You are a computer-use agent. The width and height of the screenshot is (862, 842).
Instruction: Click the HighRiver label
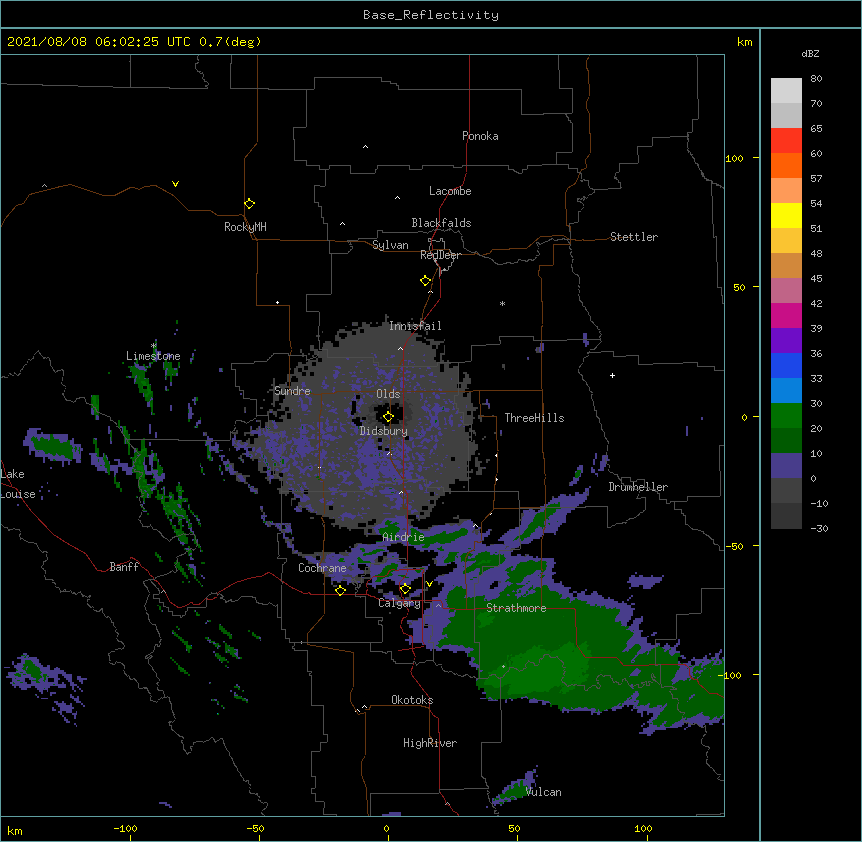click(x=430, y=743)
